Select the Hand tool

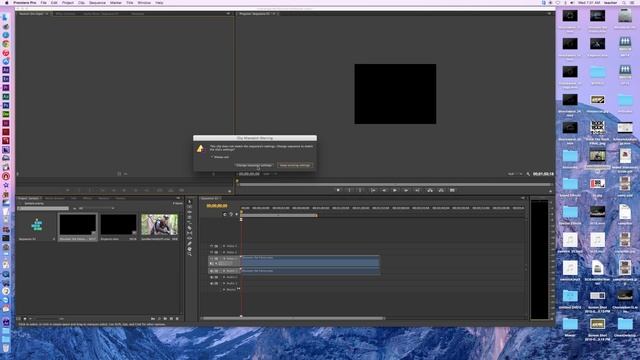point(189,249)
